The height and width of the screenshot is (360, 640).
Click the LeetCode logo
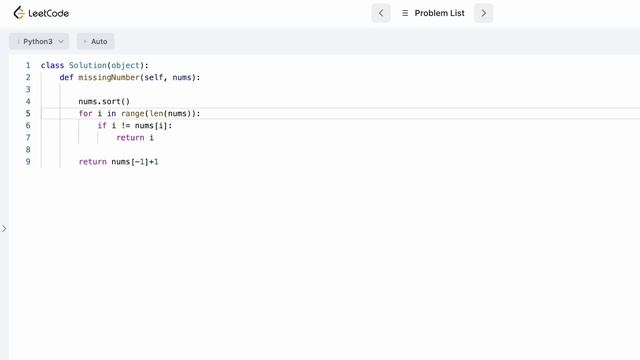click(41, 13)
